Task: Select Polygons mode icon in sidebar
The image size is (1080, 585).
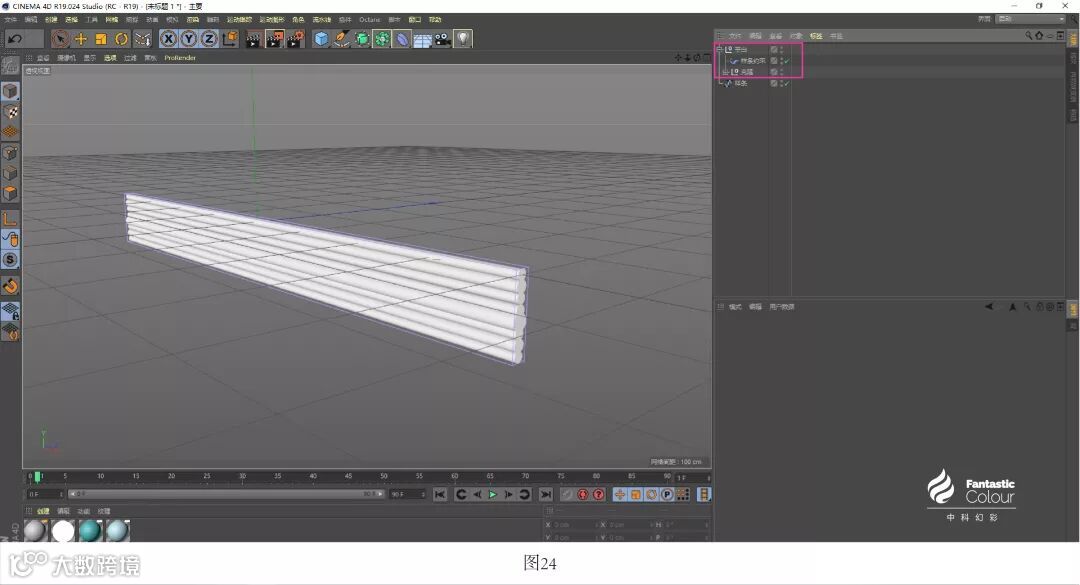Action: tap(10, 194)
